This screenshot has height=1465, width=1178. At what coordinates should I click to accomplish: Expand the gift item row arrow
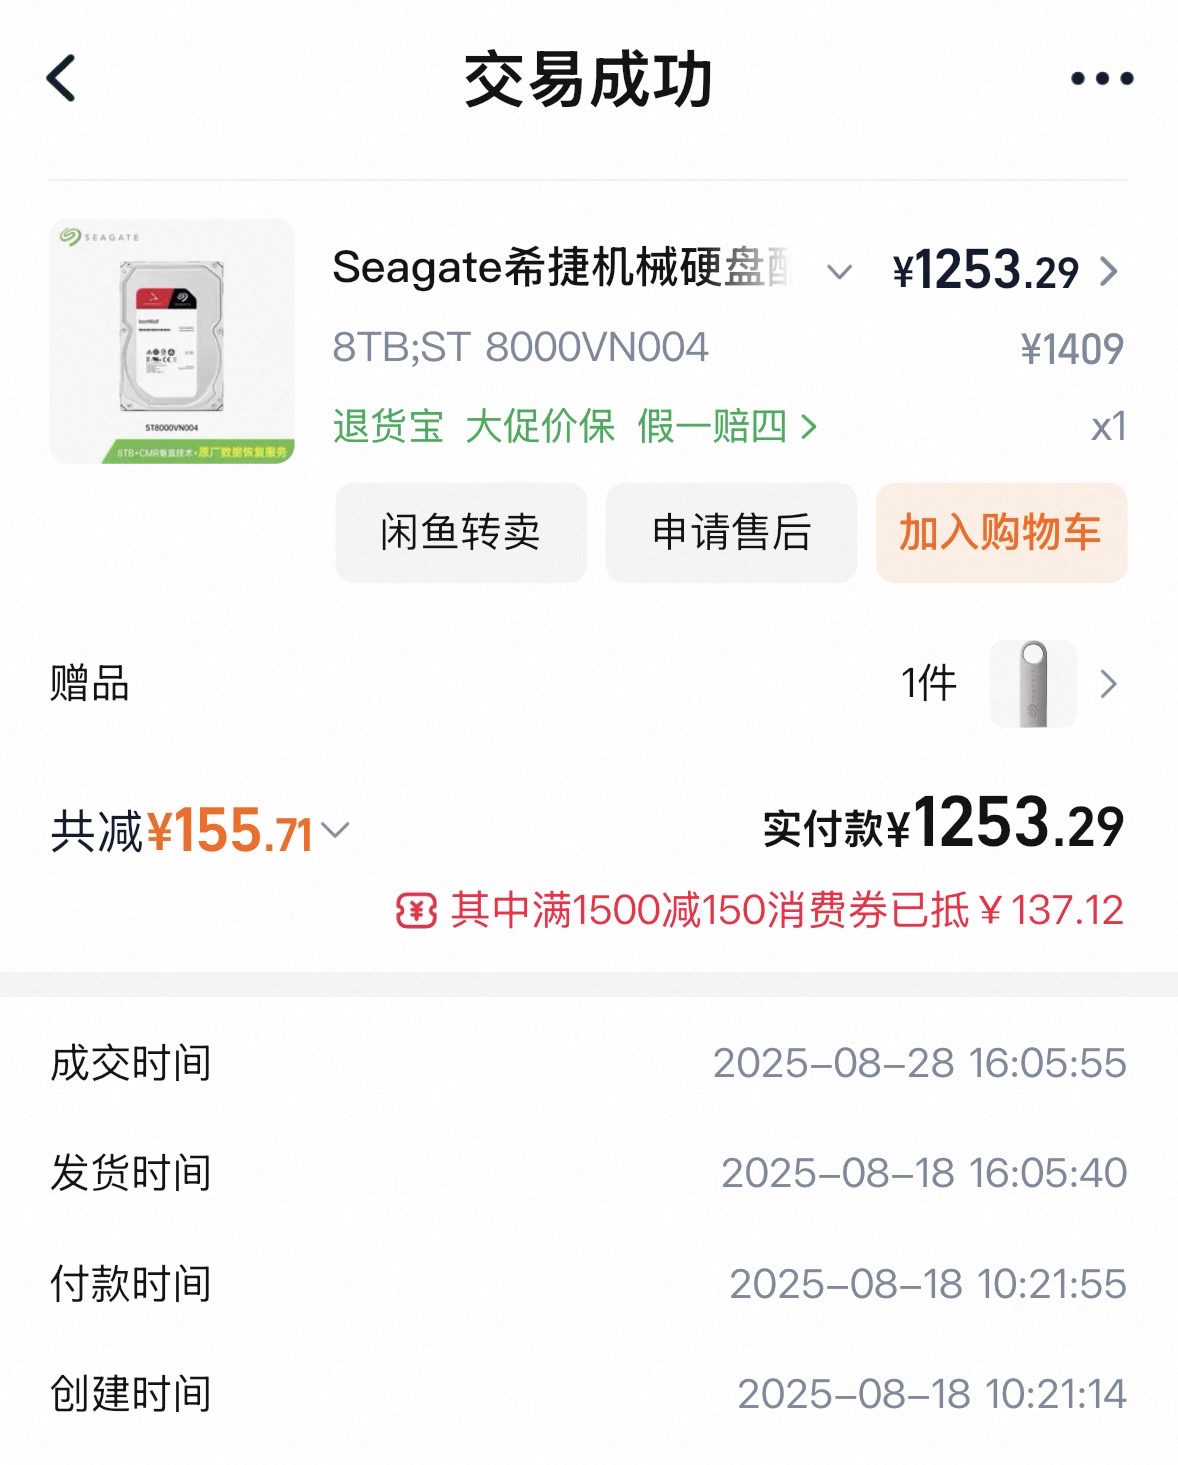click(1108, 684)
